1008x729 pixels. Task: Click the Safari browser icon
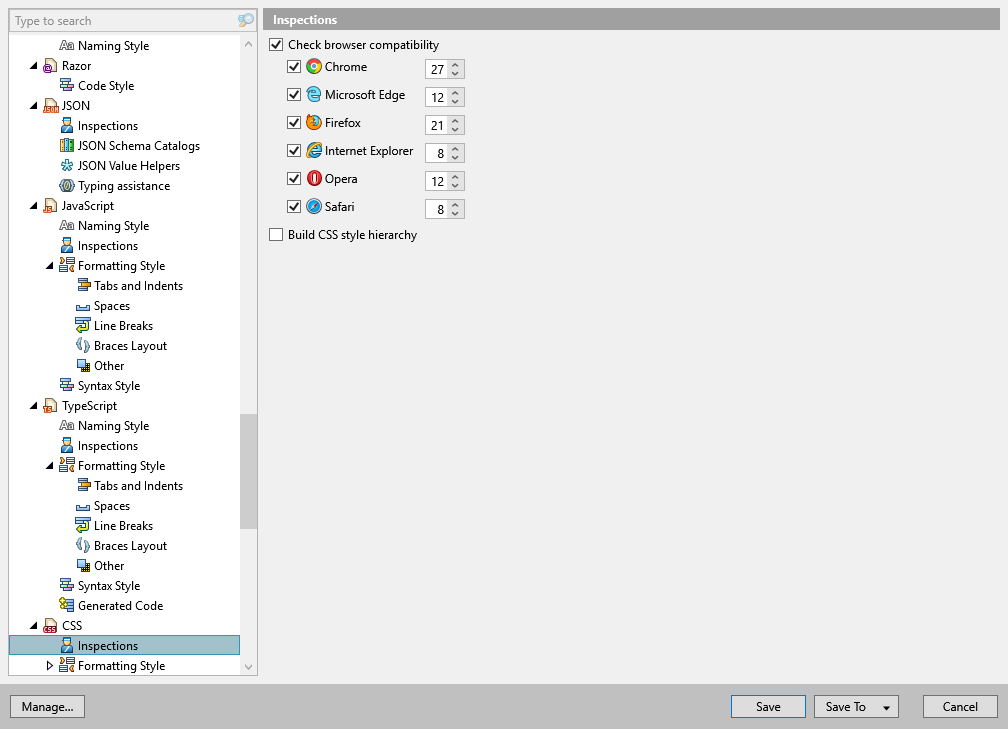pyautogui.click(x=314, y=206)
